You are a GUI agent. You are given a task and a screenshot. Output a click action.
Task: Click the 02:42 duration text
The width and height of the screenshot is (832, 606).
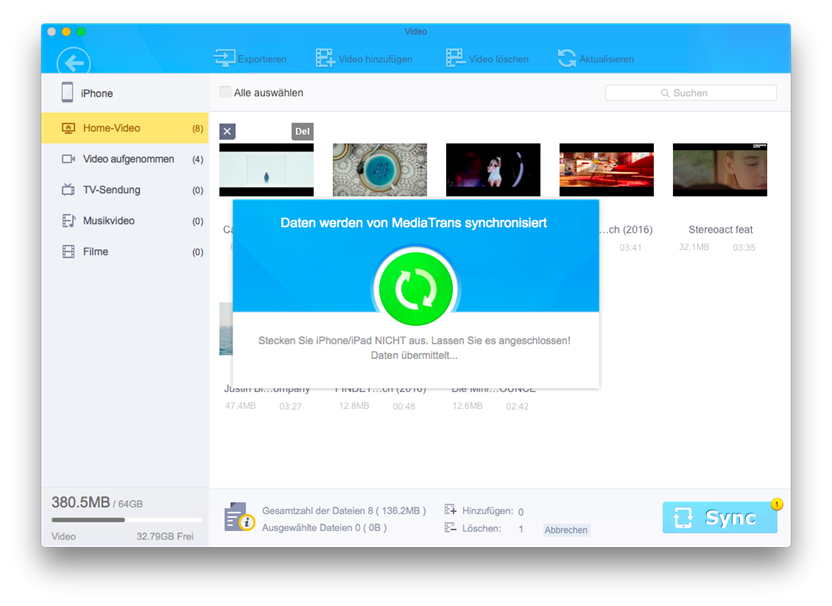517,406
